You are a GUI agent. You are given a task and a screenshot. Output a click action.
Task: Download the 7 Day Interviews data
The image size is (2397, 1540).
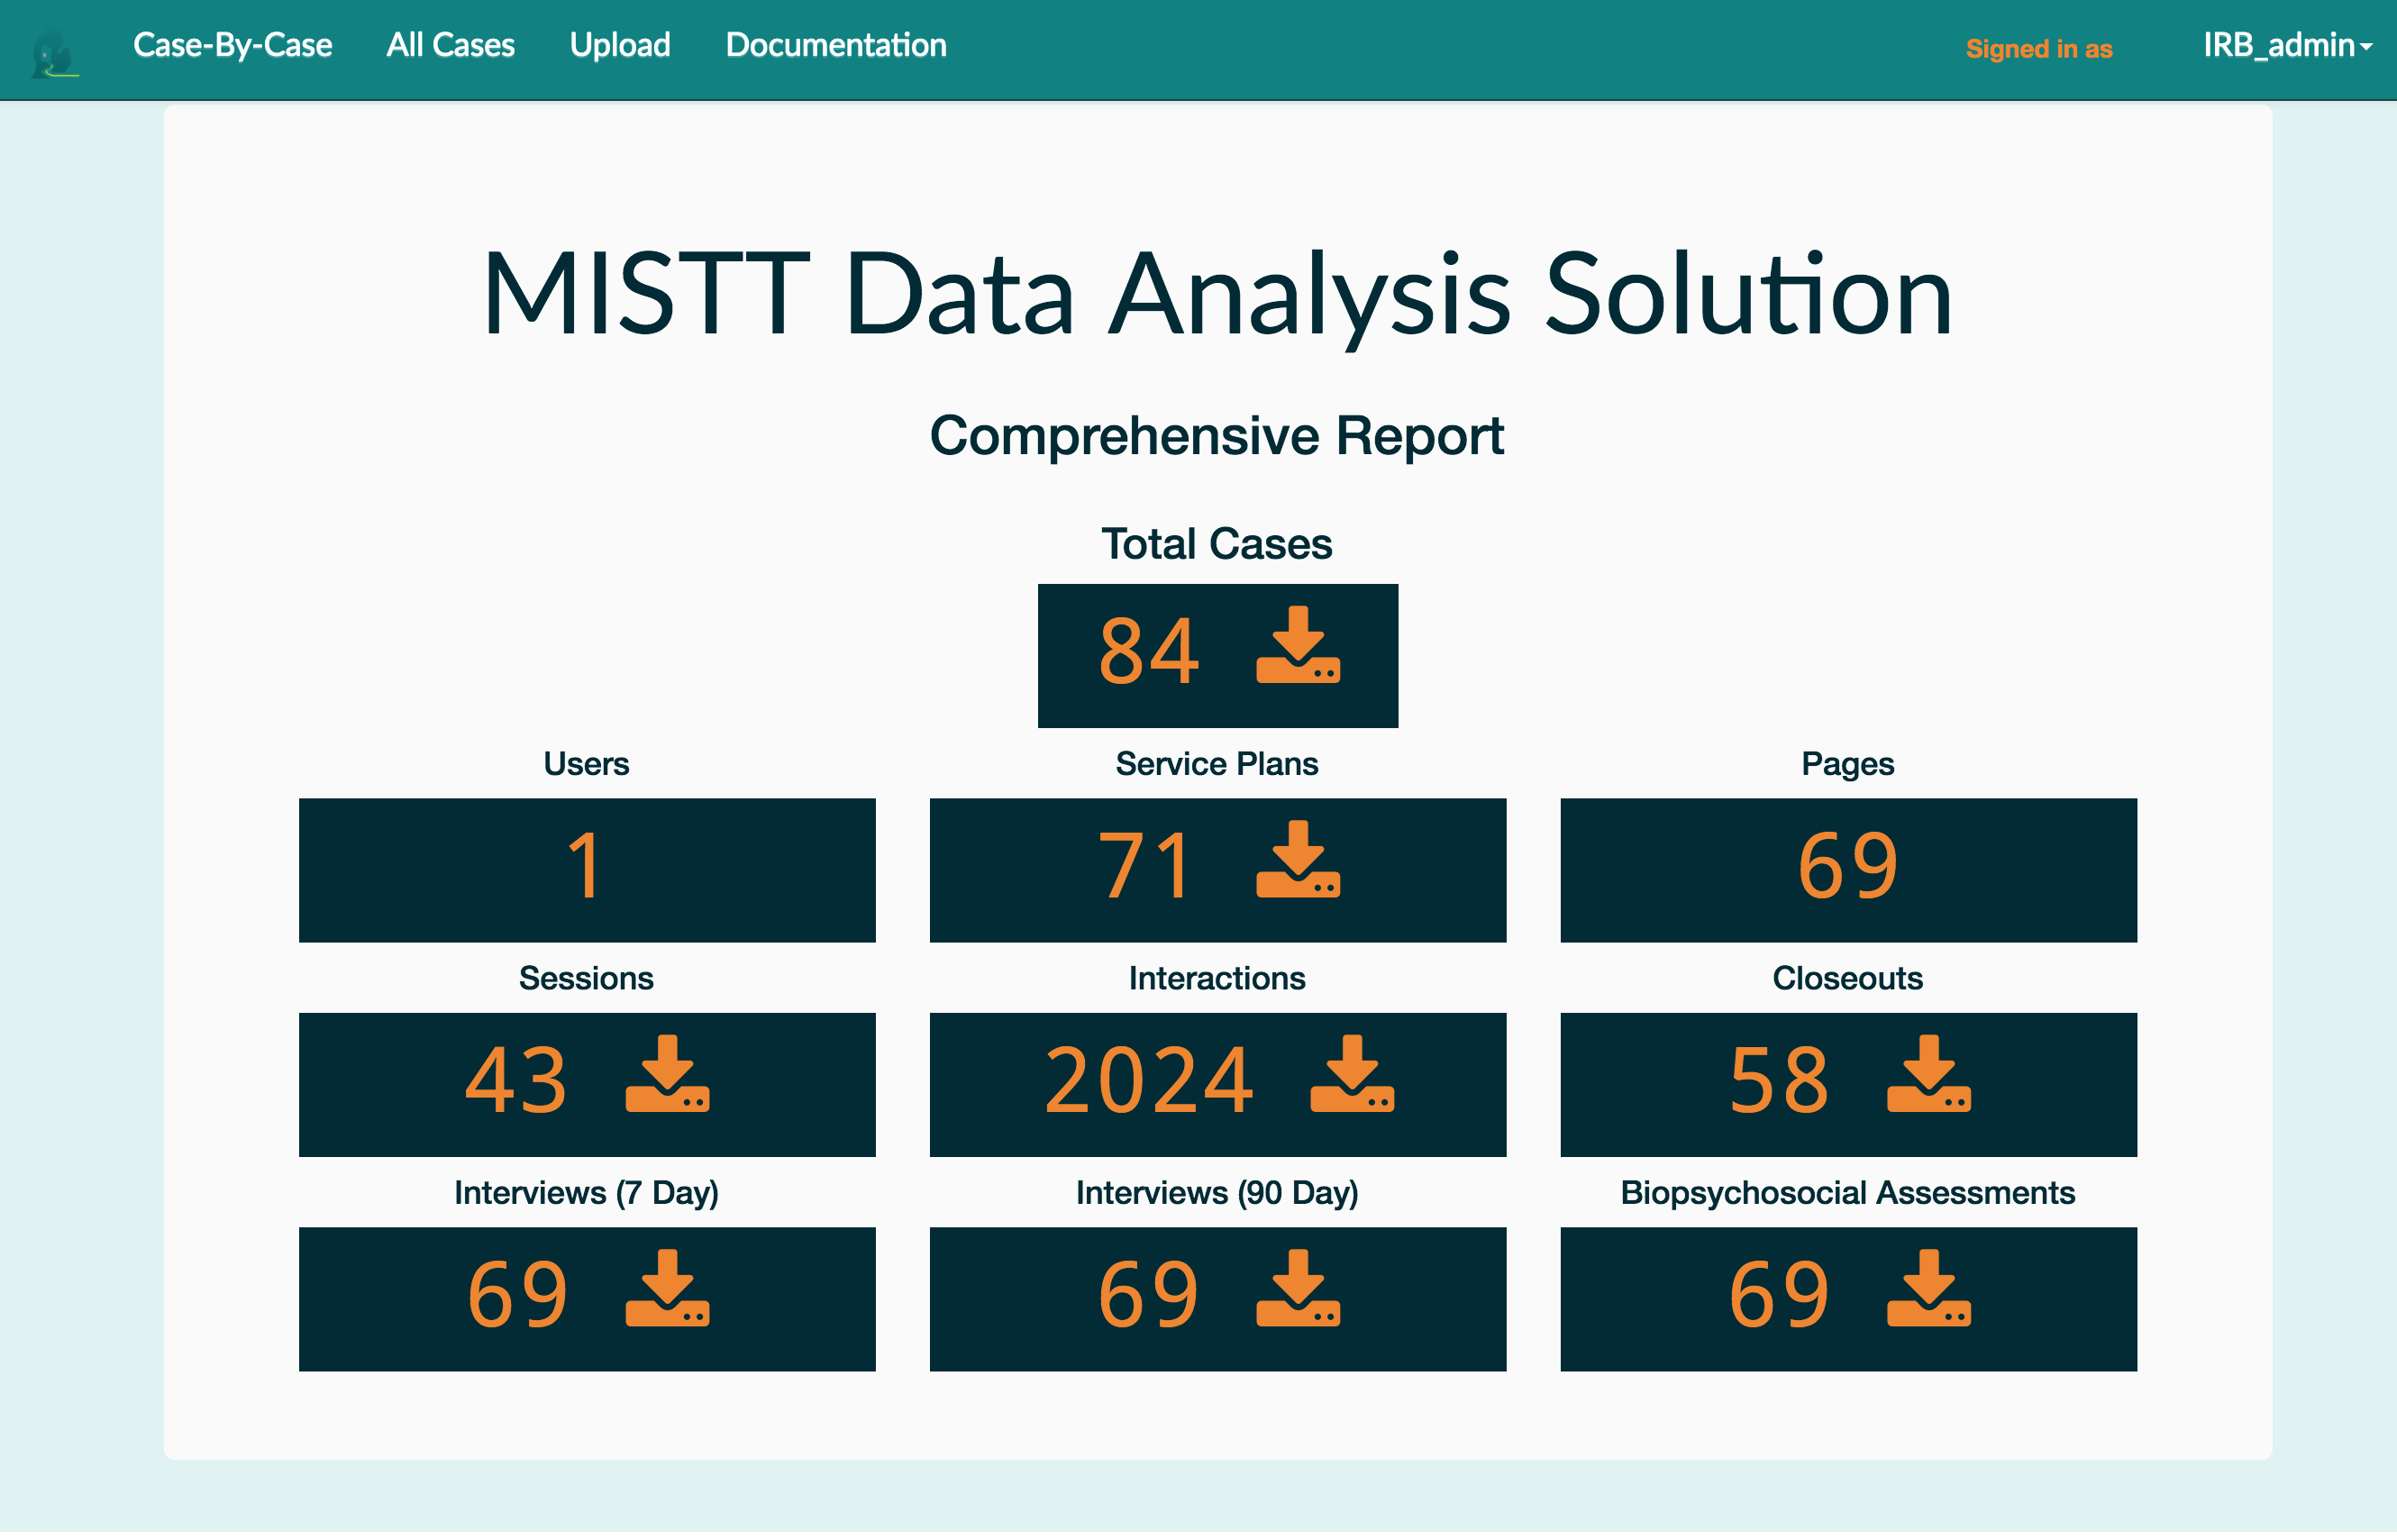[x=667, y=1289]
